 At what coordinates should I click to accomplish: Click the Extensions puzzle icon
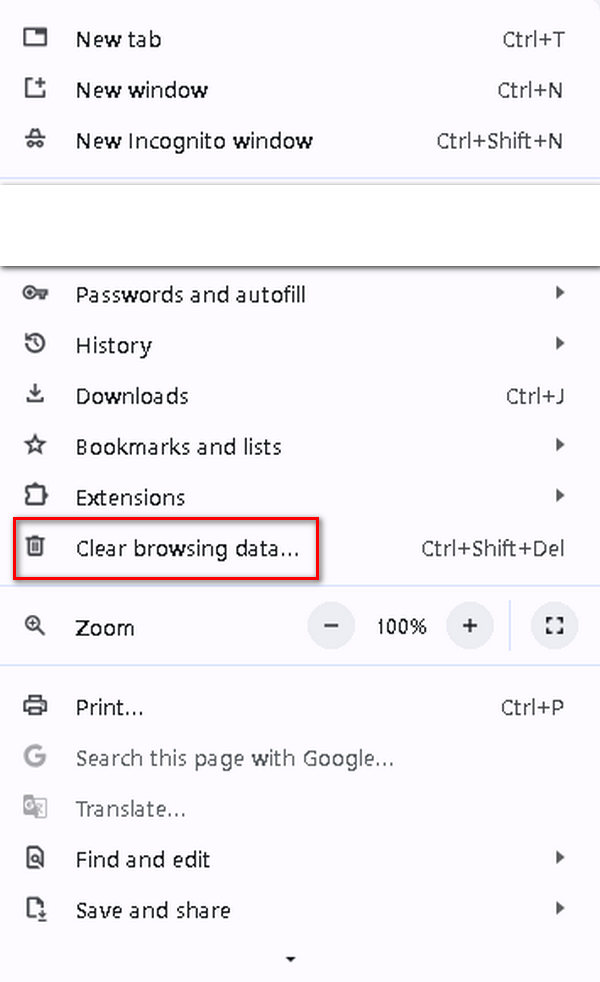(x=35, y=497)
